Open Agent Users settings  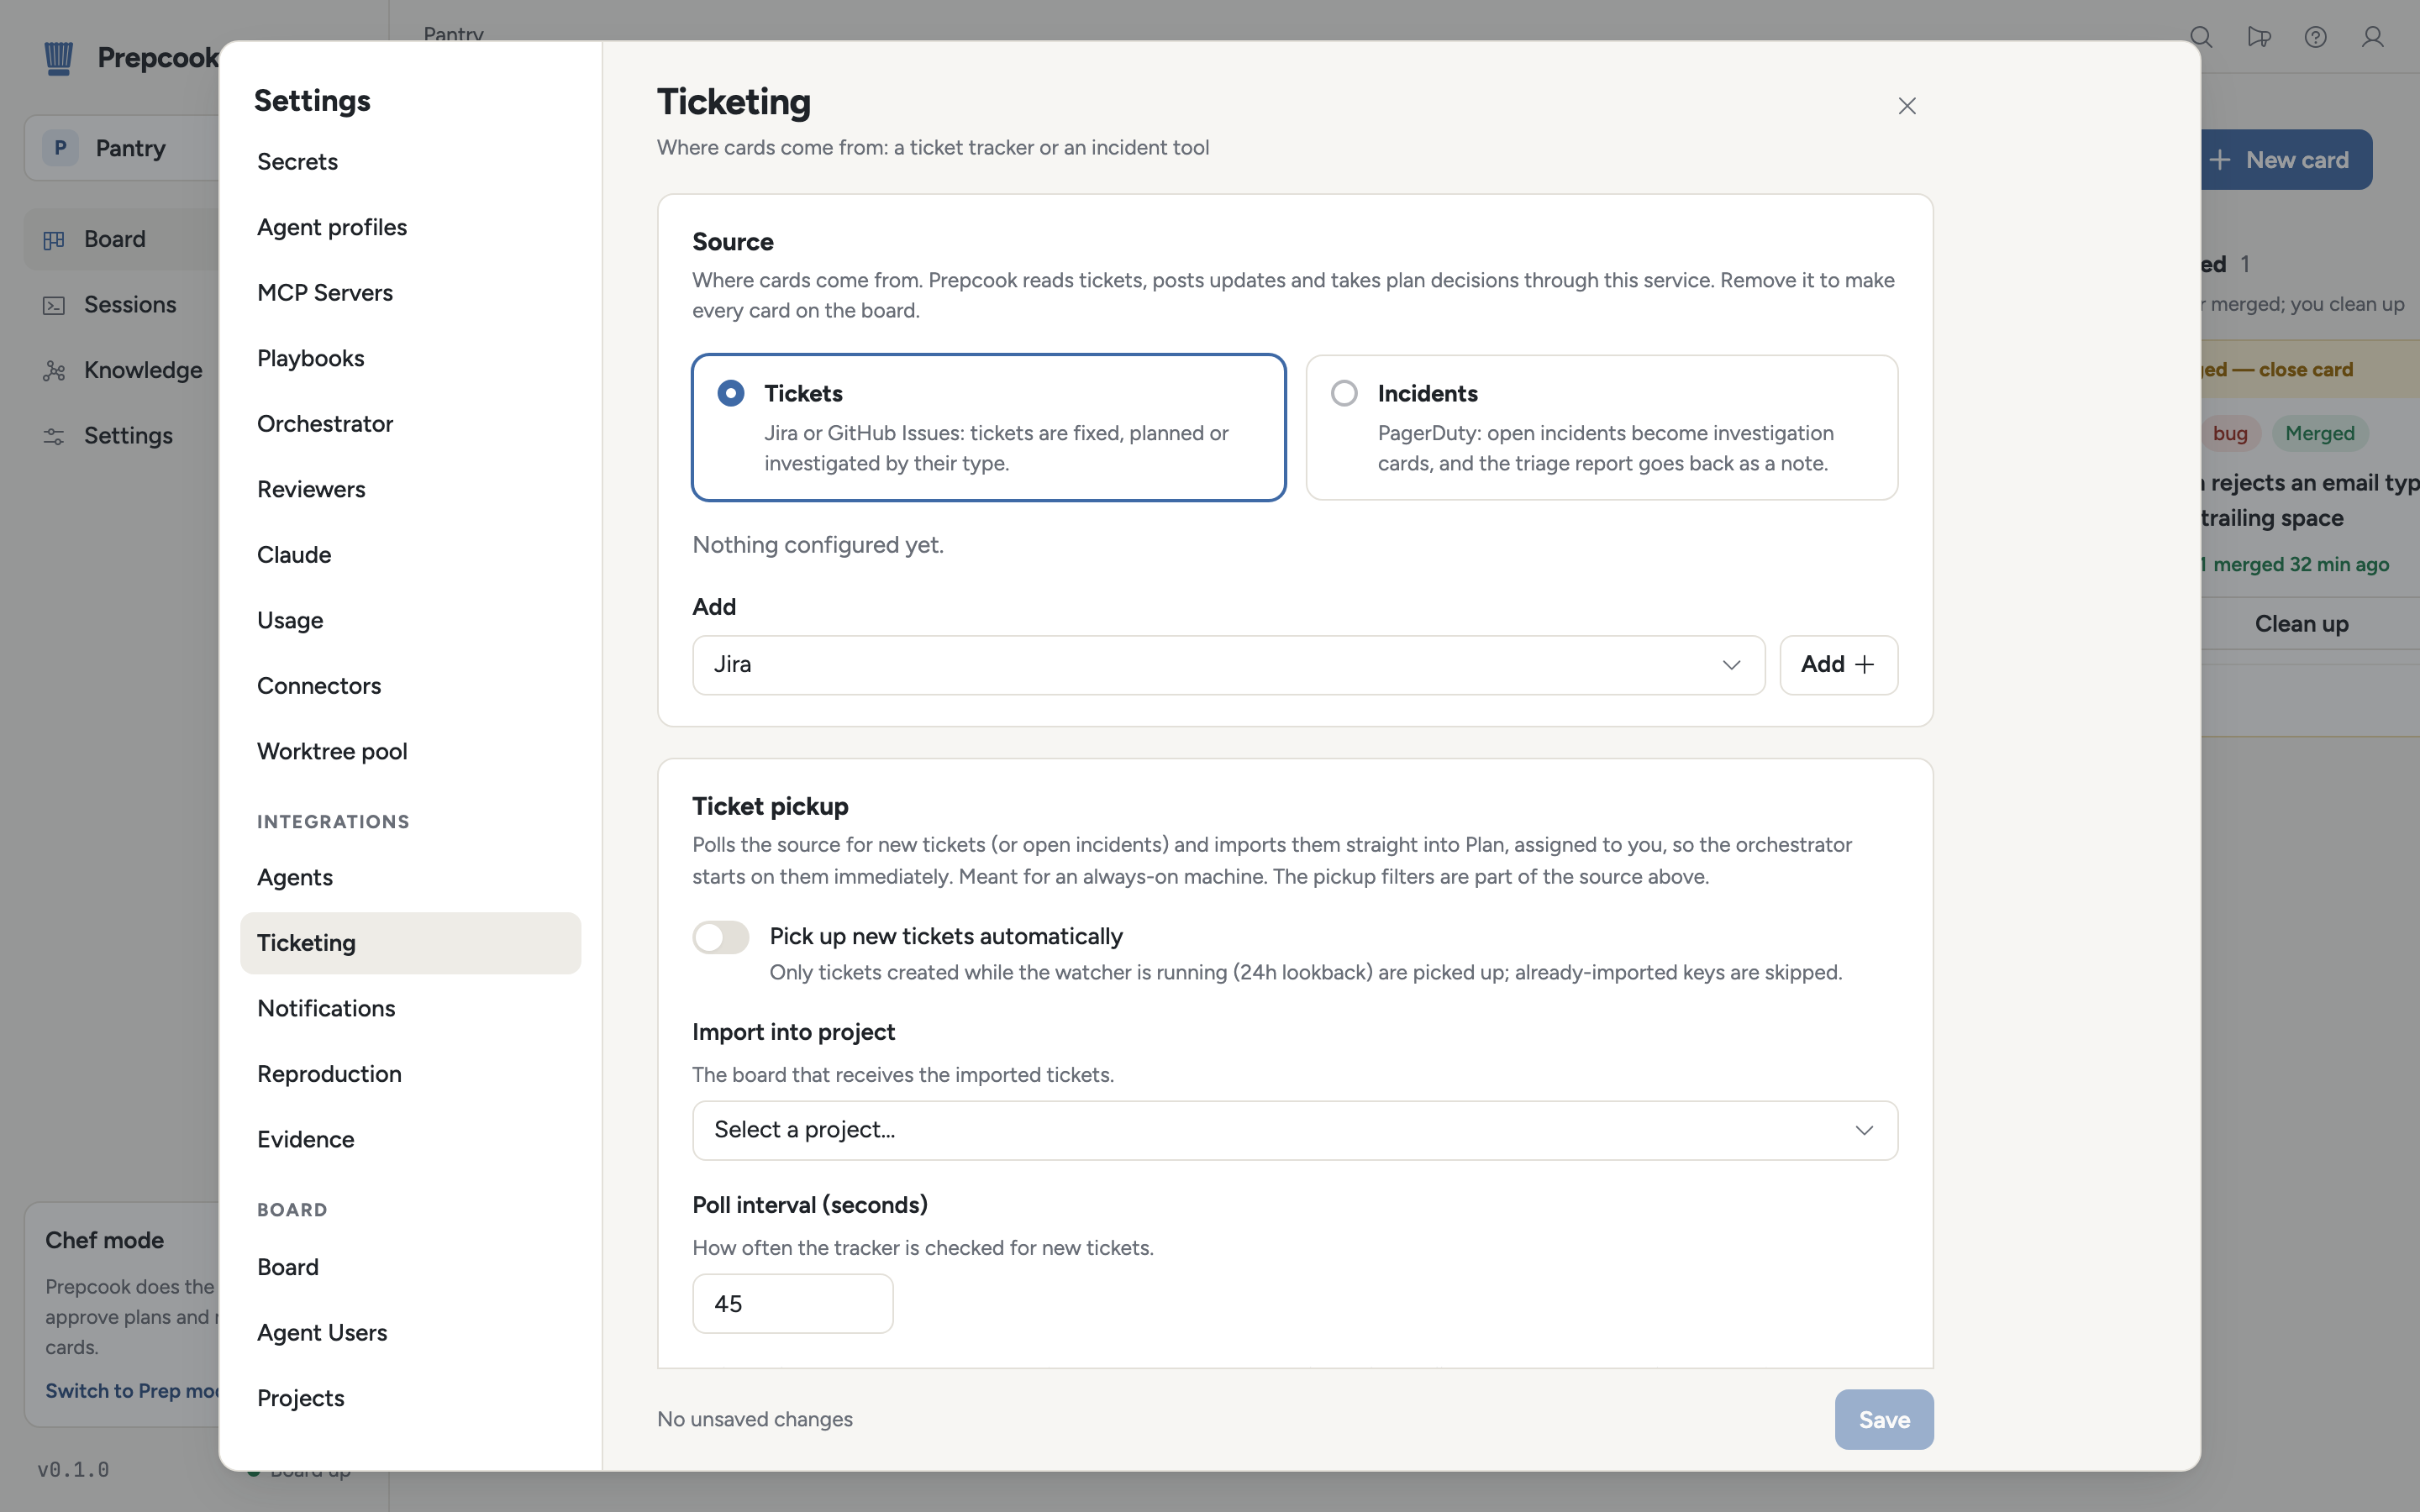pos(410,1333)
